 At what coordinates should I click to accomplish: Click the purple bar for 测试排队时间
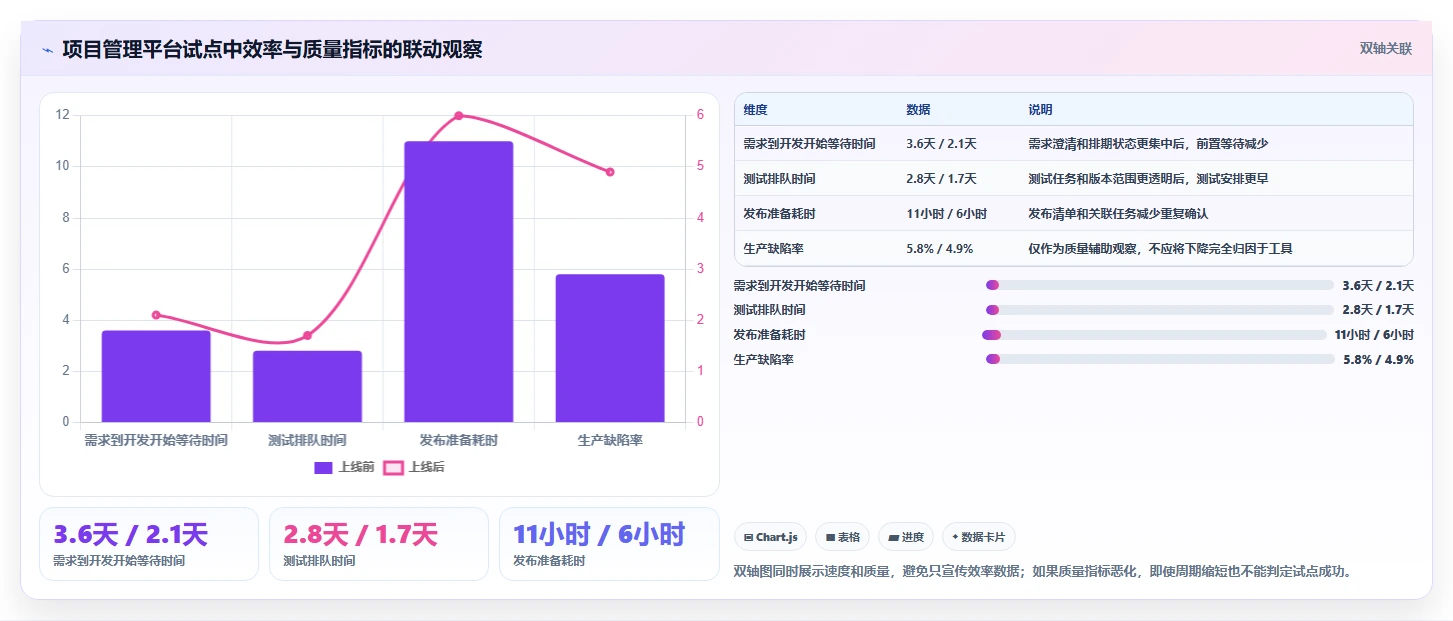[307, 386]
